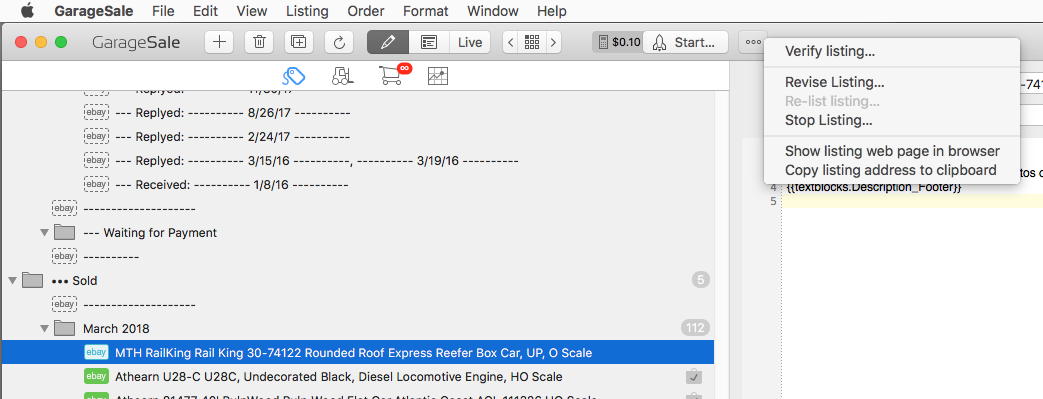The height and width of the screenshot is (399, 1043).
Task: Open the Reports chart tab icon
Action: point(438,76)
